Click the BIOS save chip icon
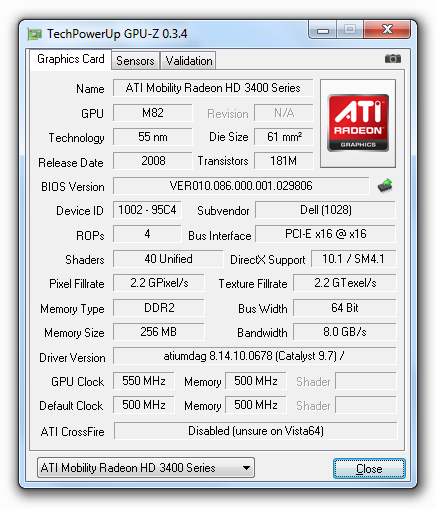Image resolution: width=436 pixels, height=509 pixels. (385, 186)
